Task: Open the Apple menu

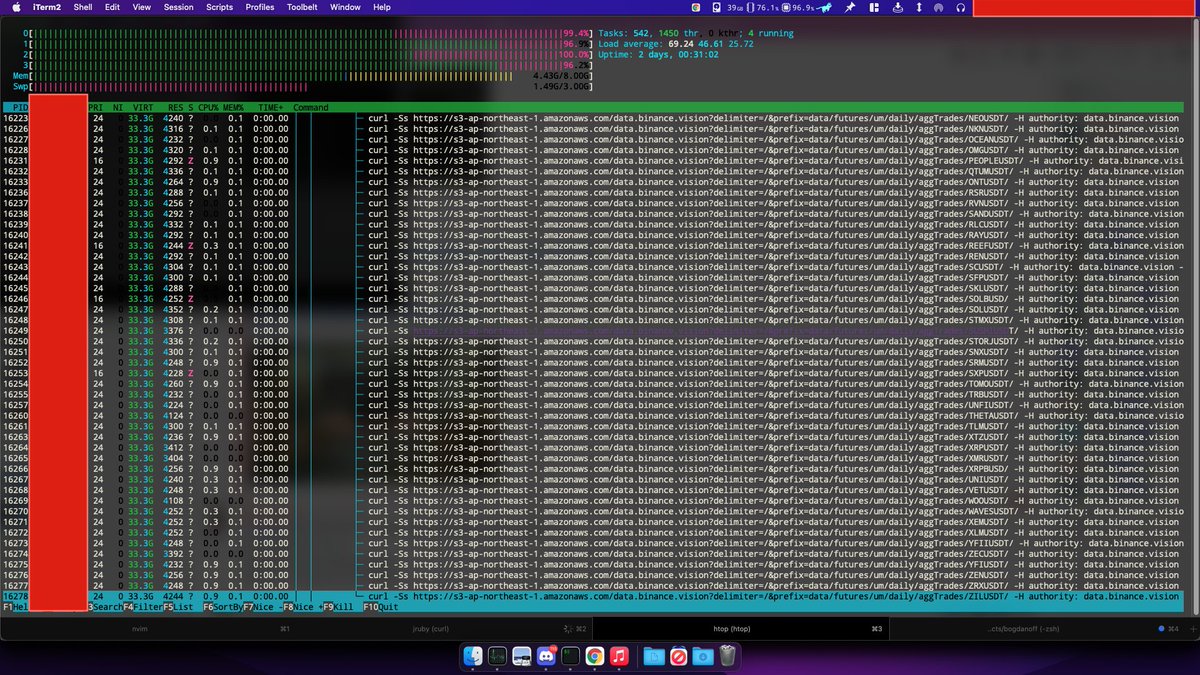Action: click(x=17, y=7)
